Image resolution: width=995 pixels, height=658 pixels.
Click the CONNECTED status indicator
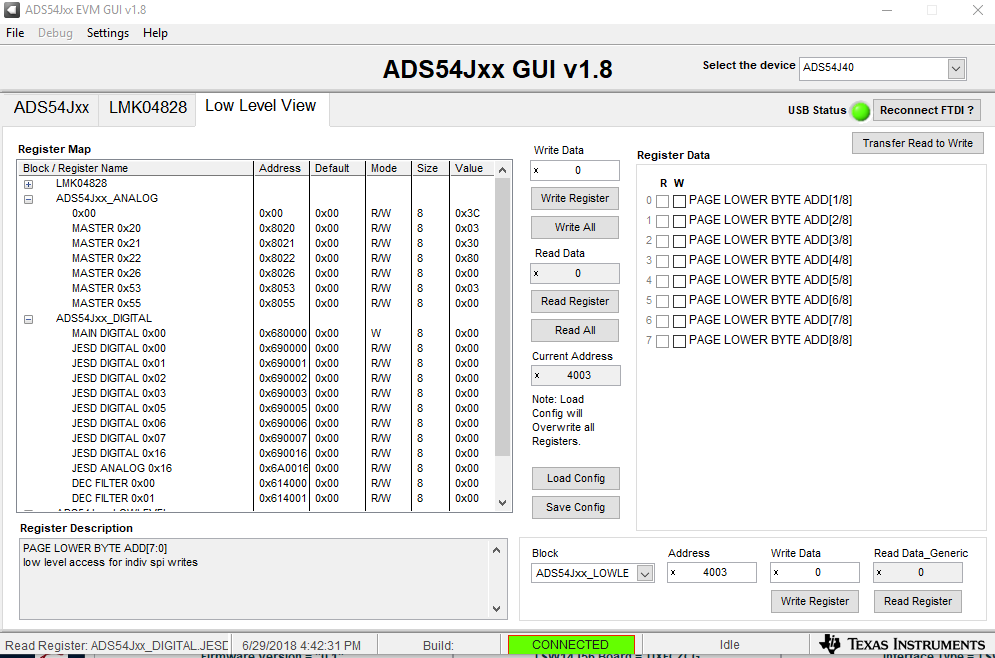(571, 645)
